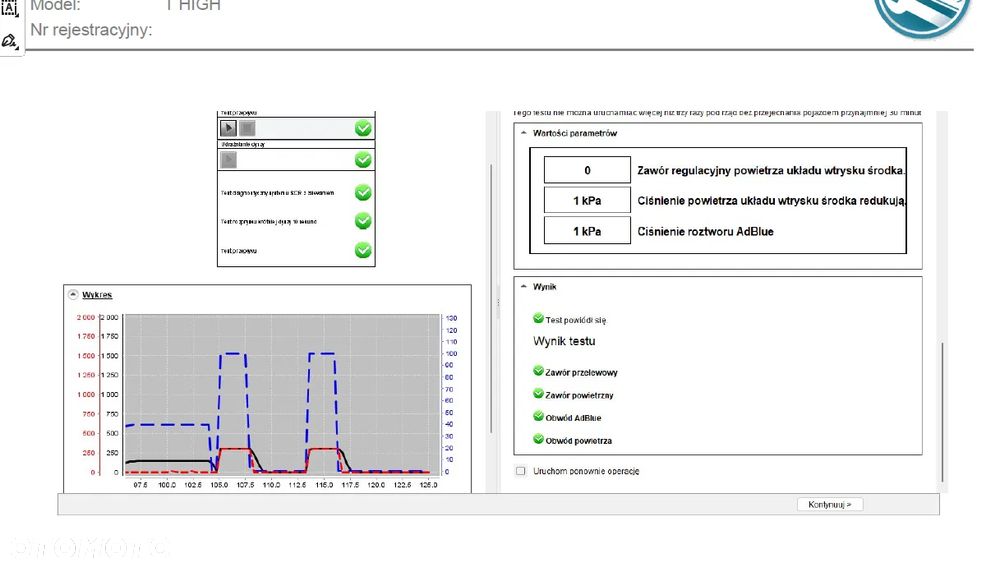Click the logo icon at top right

pyautogui.click(x=923, y=17)
